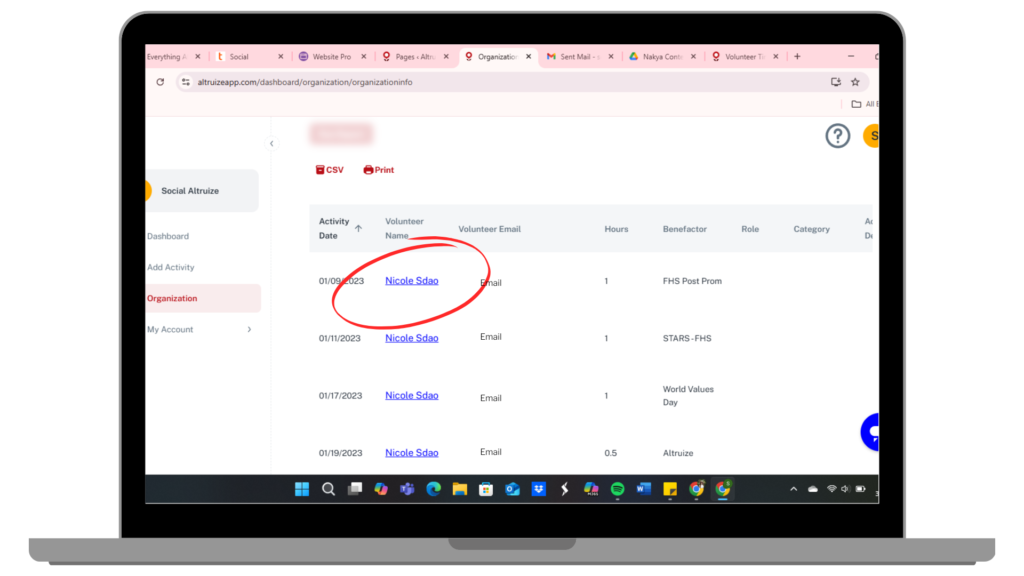Open Microsoft 365 app from the taskbar
Image resolution: width=1024 pixels, height=576 pixels.
[591, 489]
